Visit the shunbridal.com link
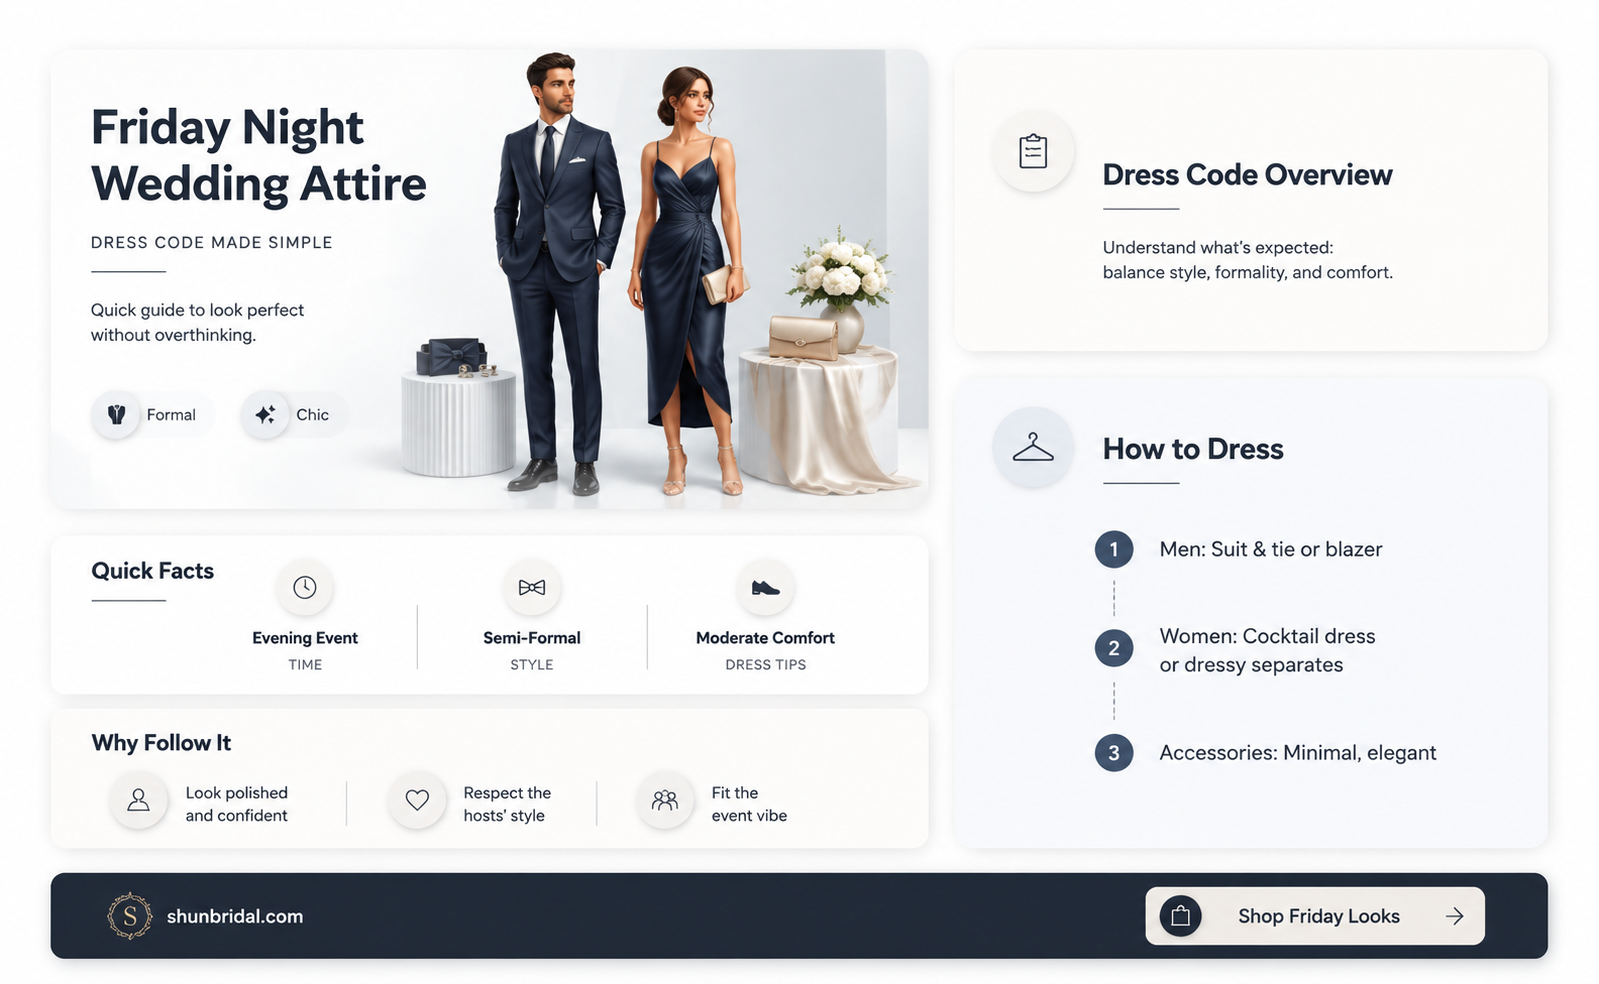This screenshot has width=1599, height=984. coord(235,916)
